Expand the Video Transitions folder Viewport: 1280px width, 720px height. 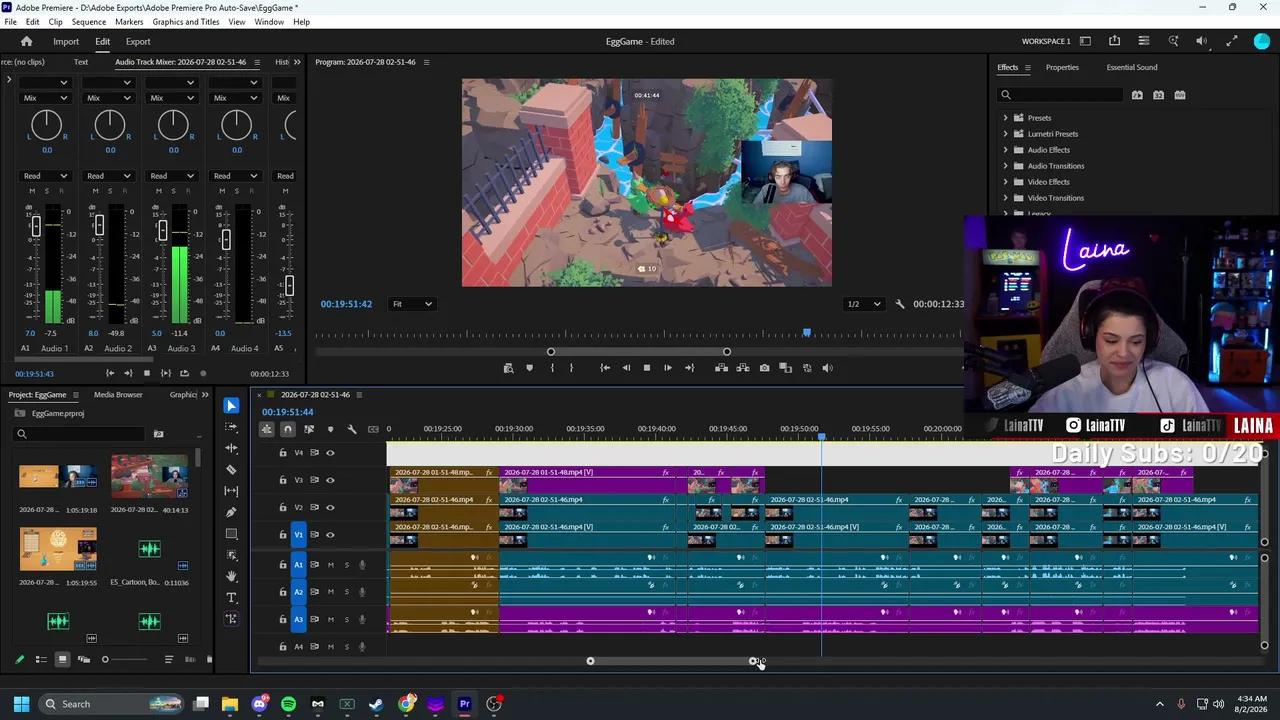pyautogui.click(x=1006, y=198)
